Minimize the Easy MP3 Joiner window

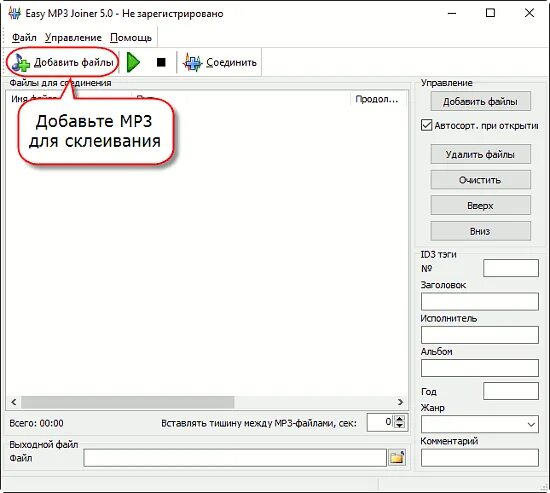click(452, 13)
